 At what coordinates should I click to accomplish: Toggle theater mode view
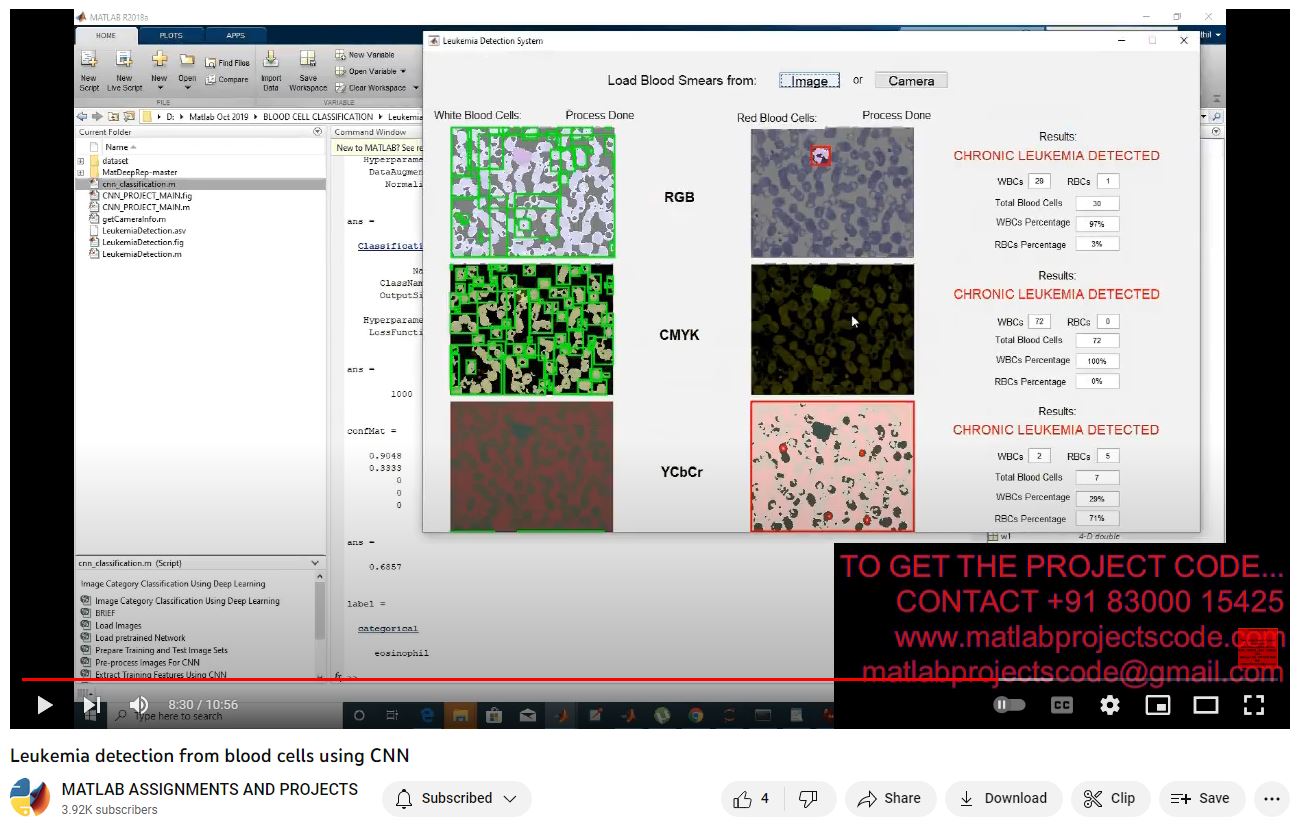coord(1206,705)
